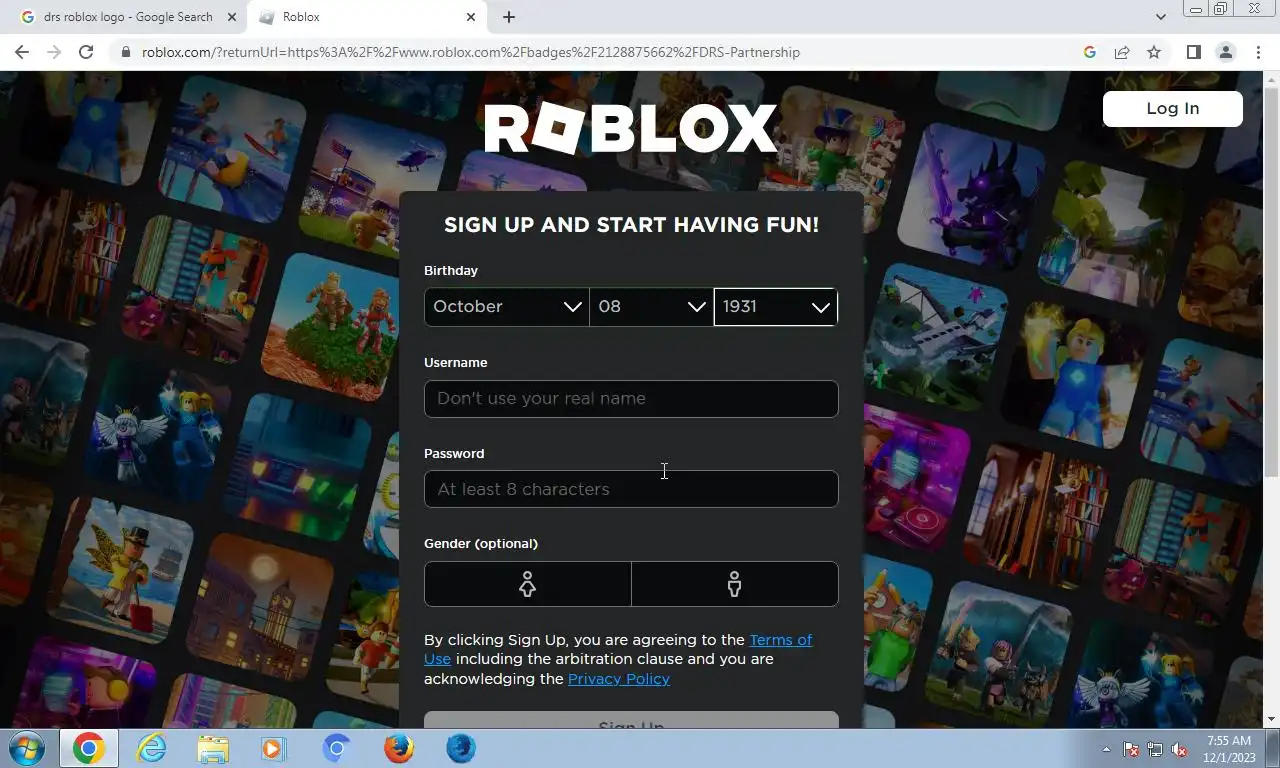Bookmark this page with star icon

click(x=1154, y=52)
